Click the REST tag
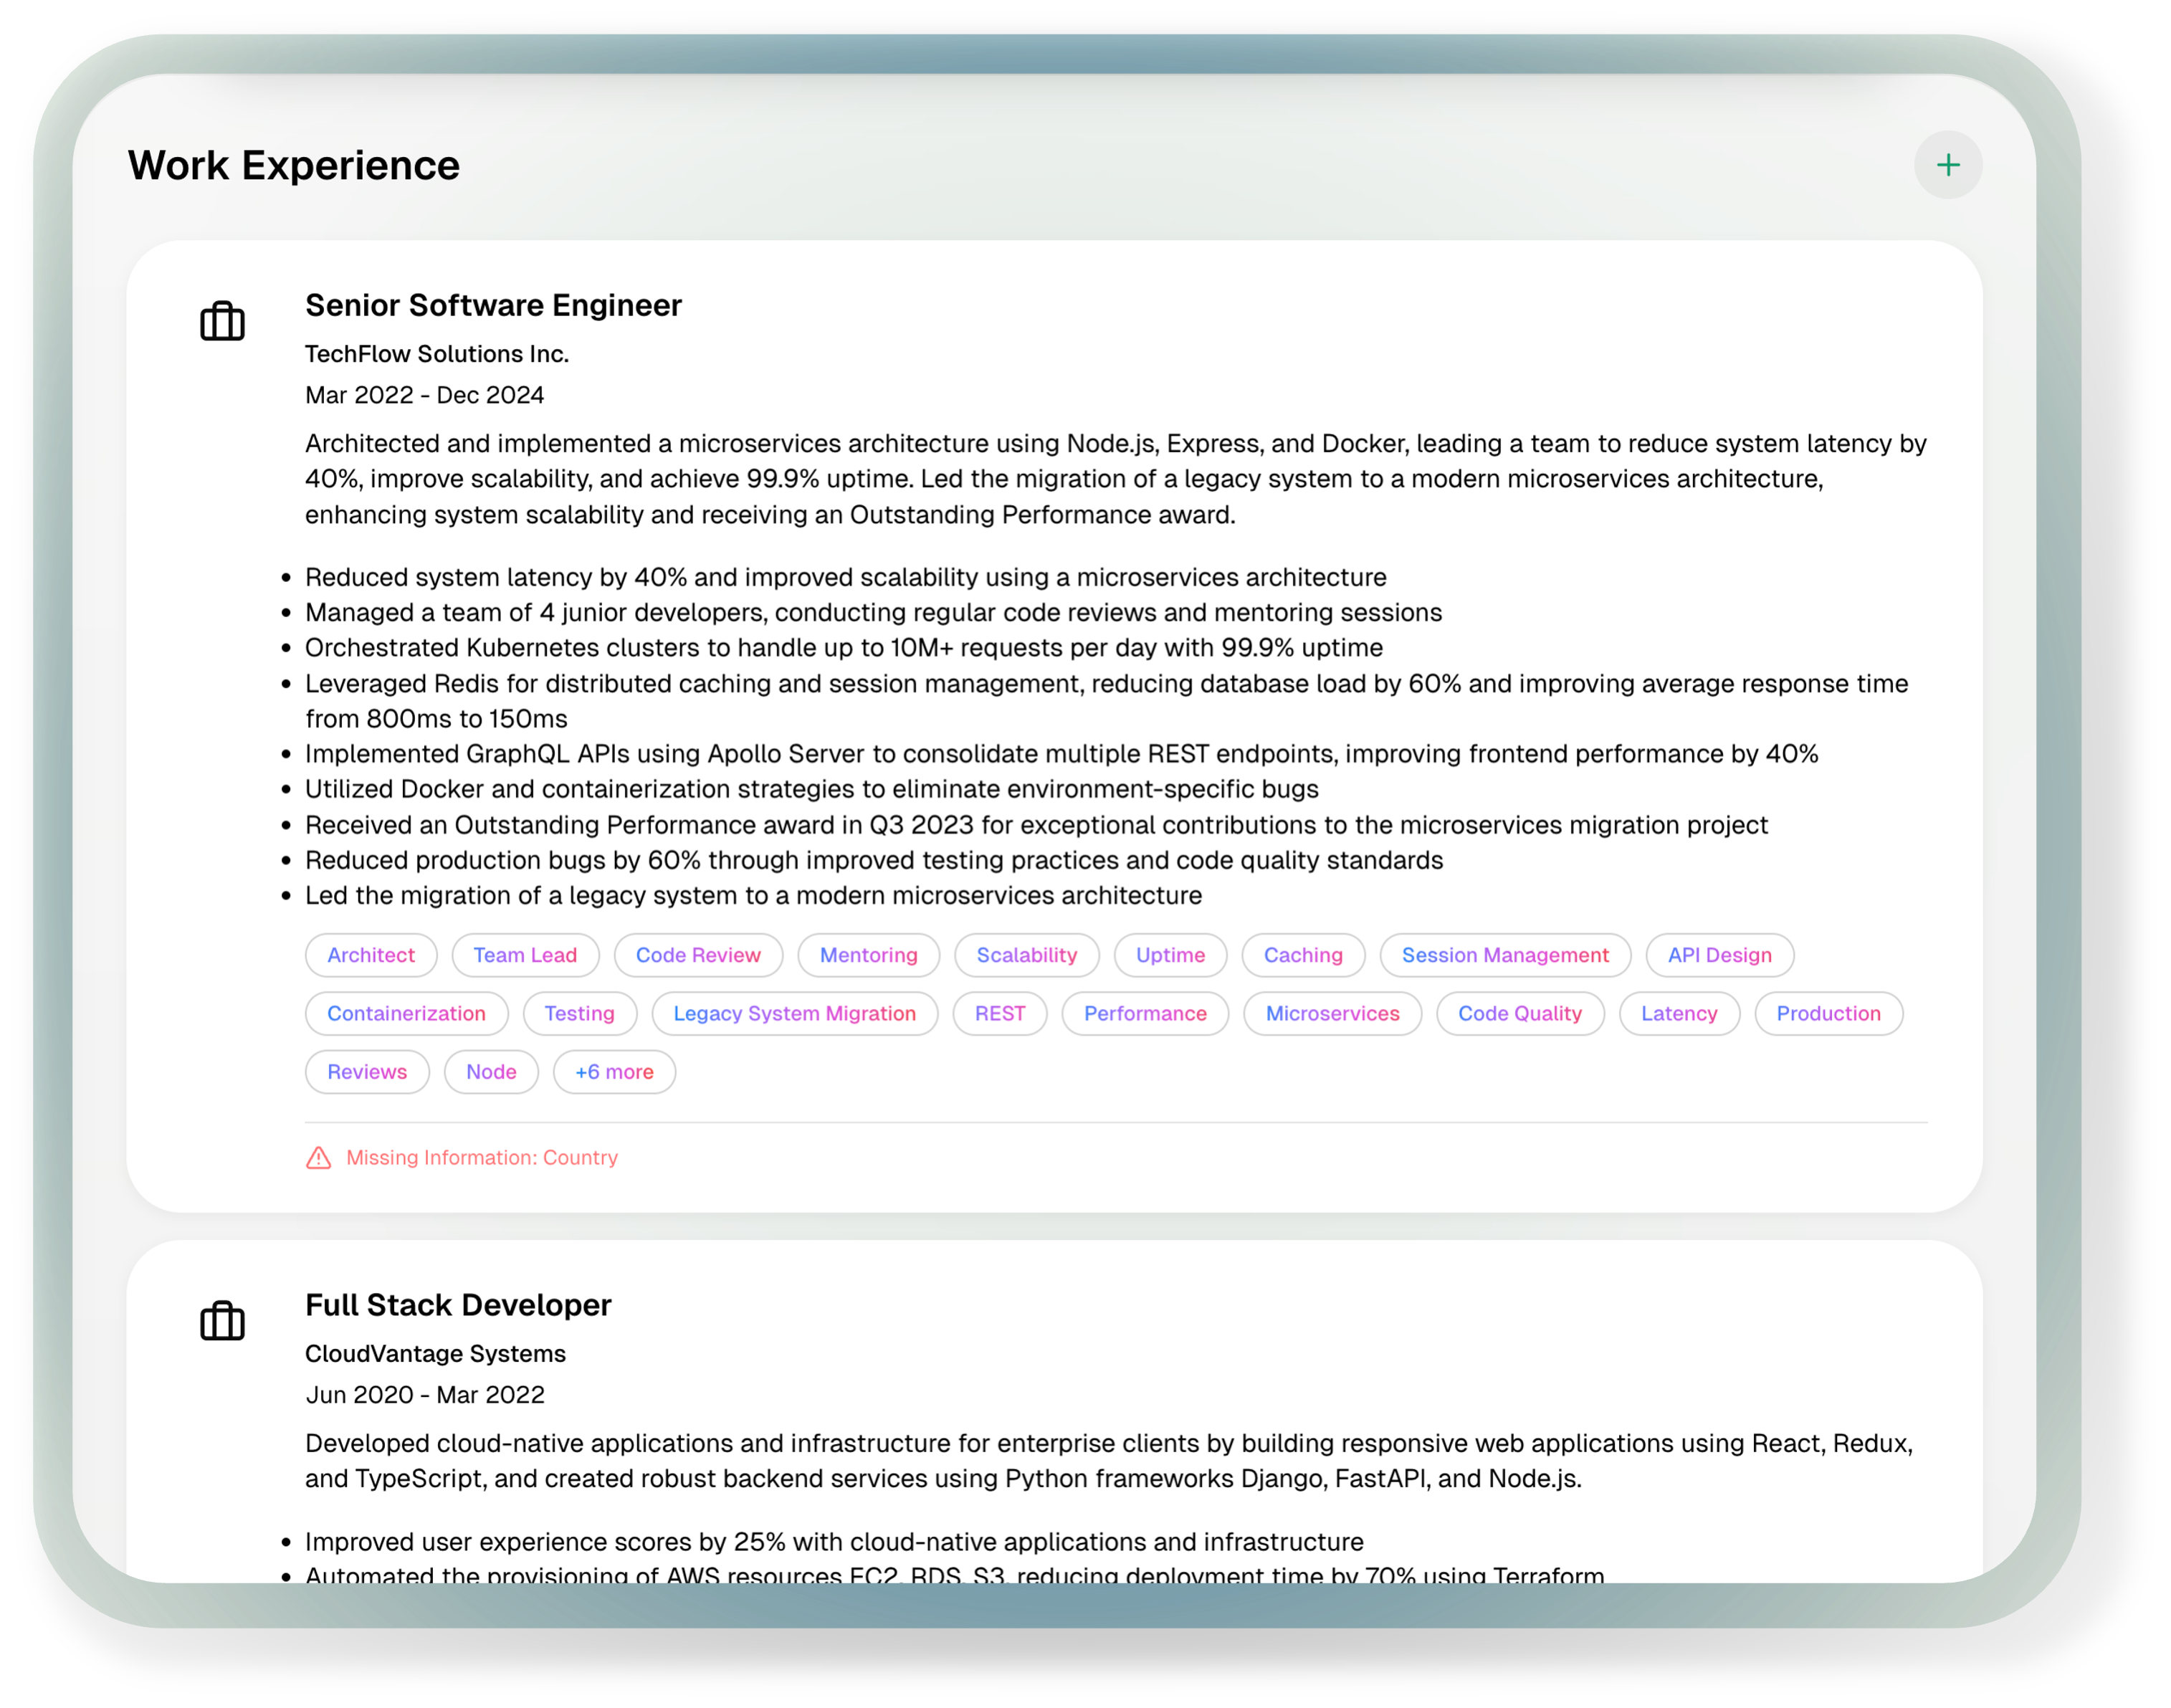The height and width of the screenshot is (1708, 2171). click(x=999, y=1013)
